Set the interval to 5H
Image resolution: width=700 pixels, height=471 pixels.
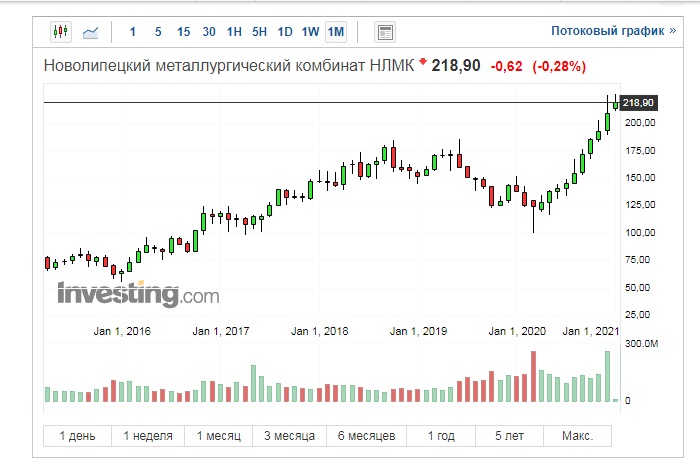click(x=259, y=32)
